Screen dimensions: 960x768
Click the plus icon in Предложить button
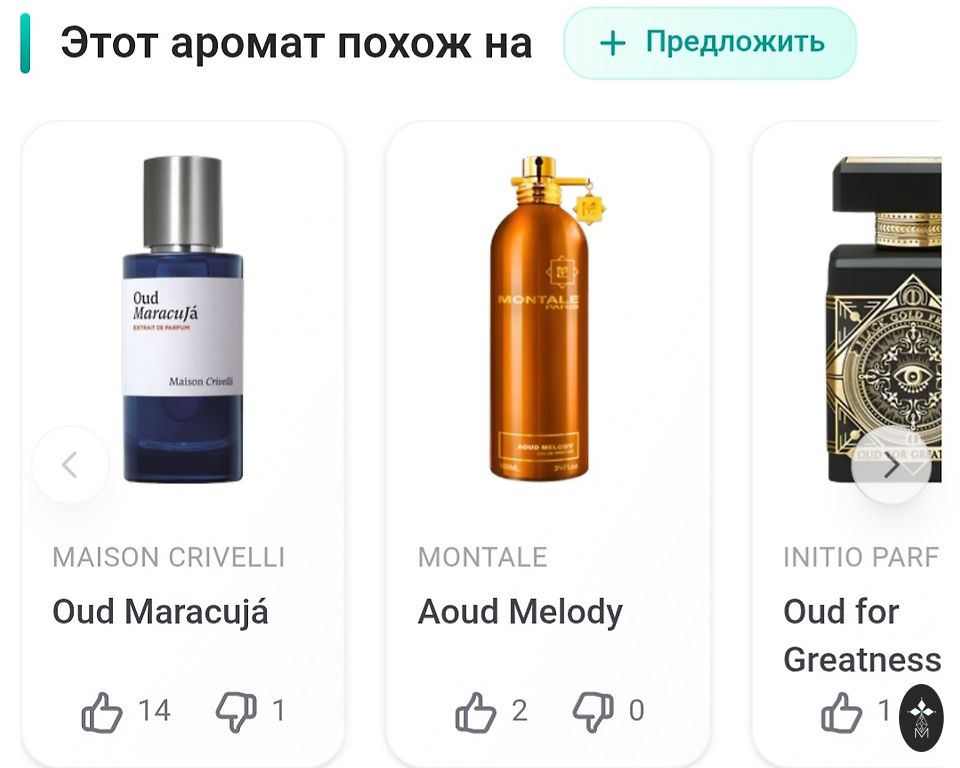(x=612, y=43)
